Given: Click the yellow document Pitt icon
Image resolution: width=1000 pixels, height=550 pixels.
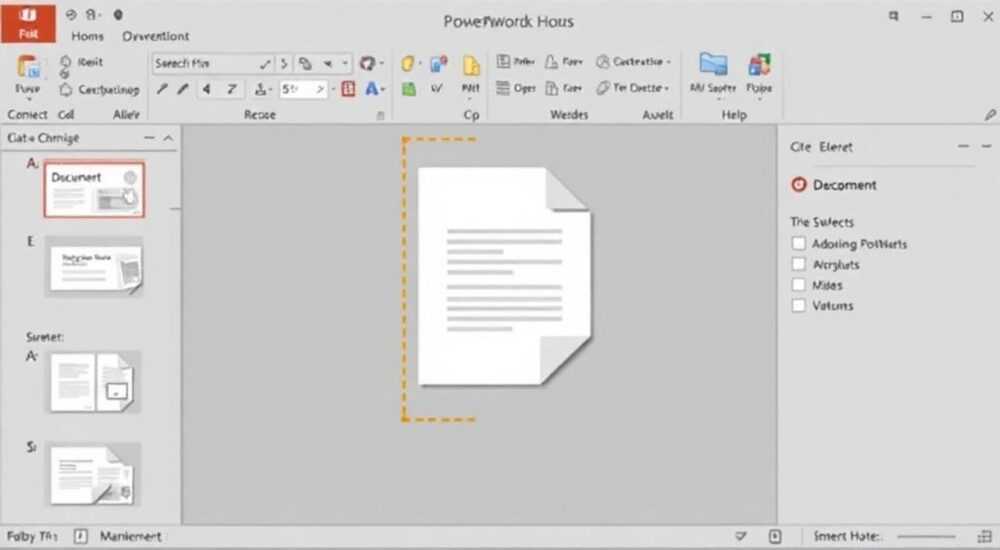Looking at the screenshot, I should 471,66.
